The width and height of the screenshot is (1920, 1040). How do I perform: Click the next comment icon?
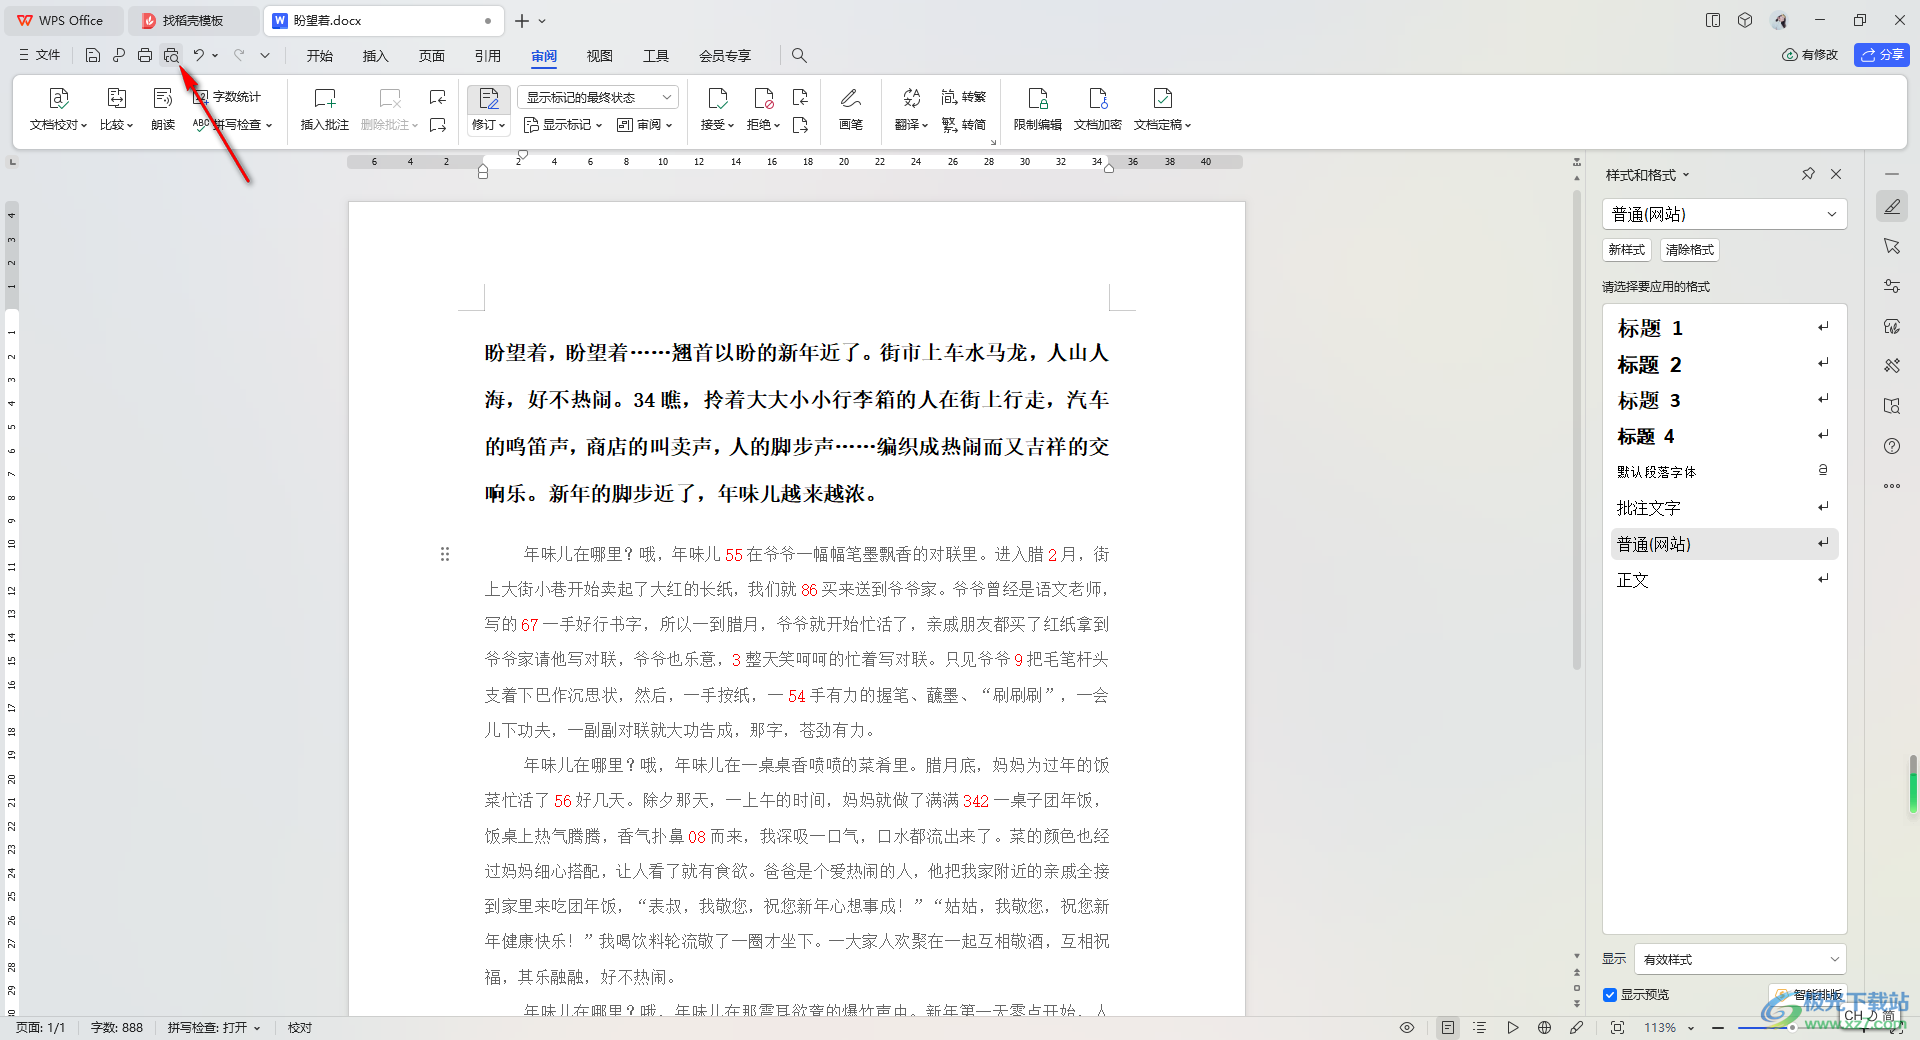click(x=438, y=125)
